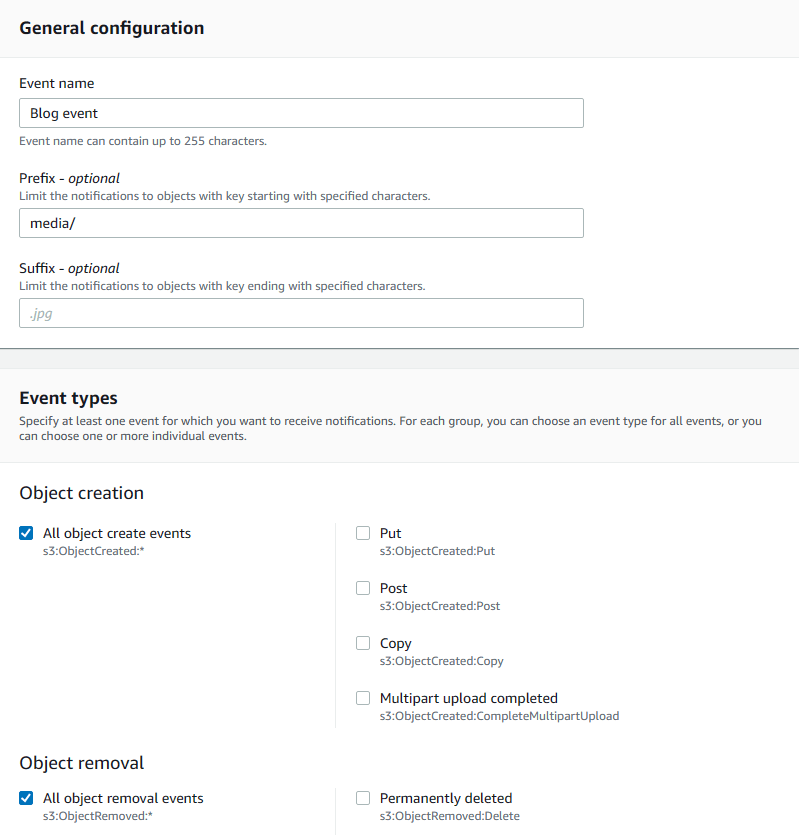Screen dimensions: 799x835
Task: Click the Prefix - optional label
Action: pyautogui.click(x=69, y=178)
